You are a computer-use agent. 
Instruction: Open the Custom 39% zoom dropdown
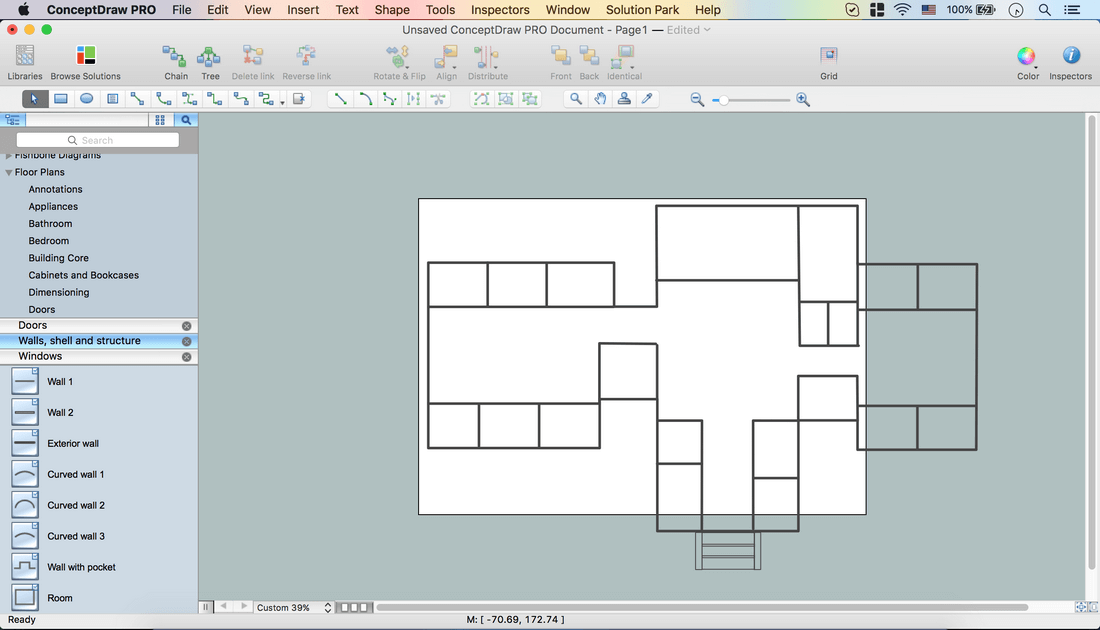click(x=292, y=607)
